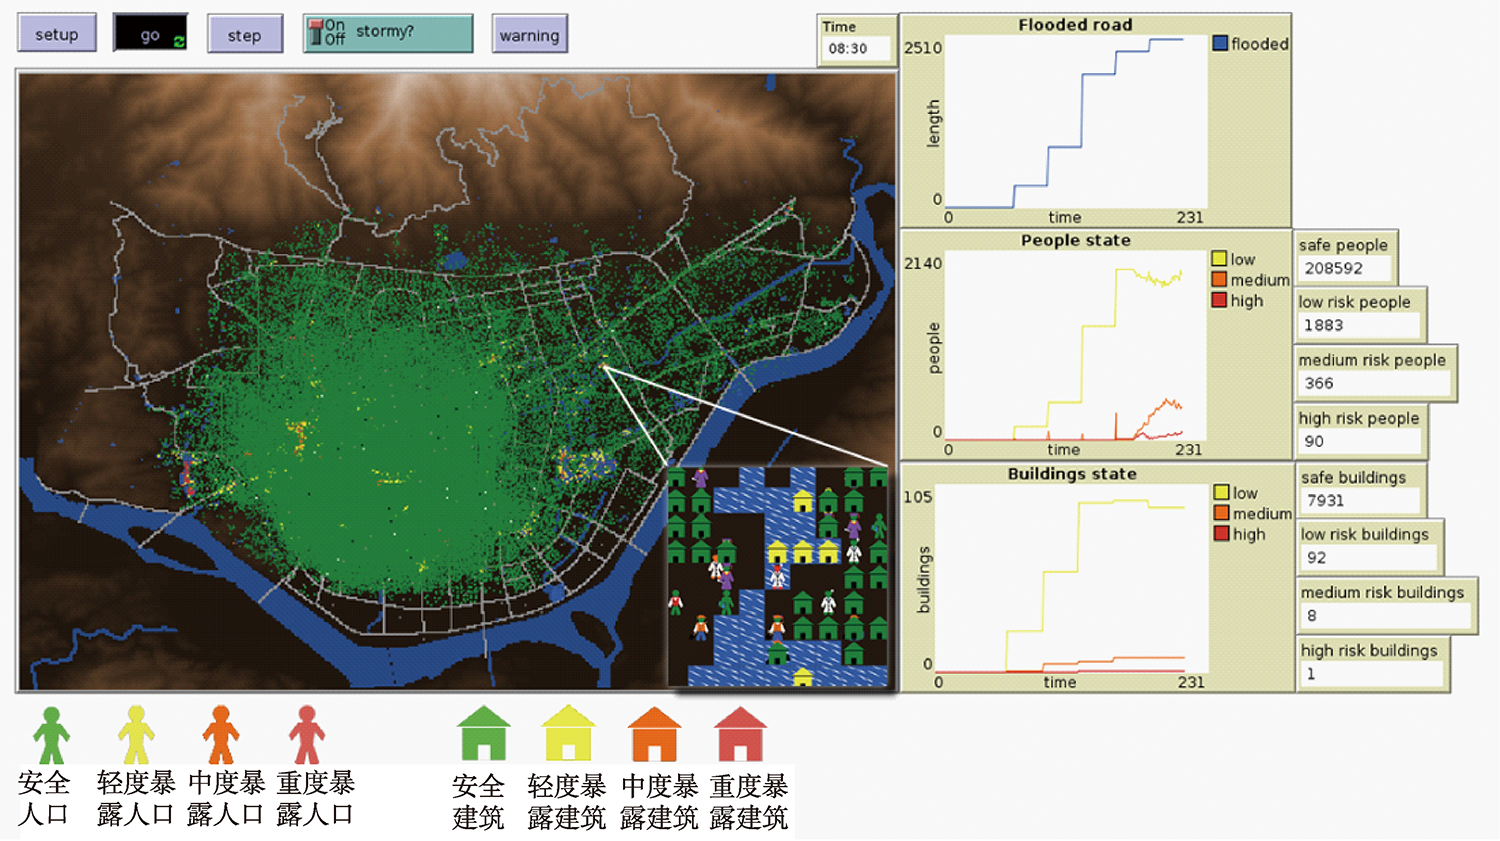Image resolution: width=1500 pixels, height=841 pixels.
Task: Click the orange medium exposure person icon
Action: [x=221, y=735]
